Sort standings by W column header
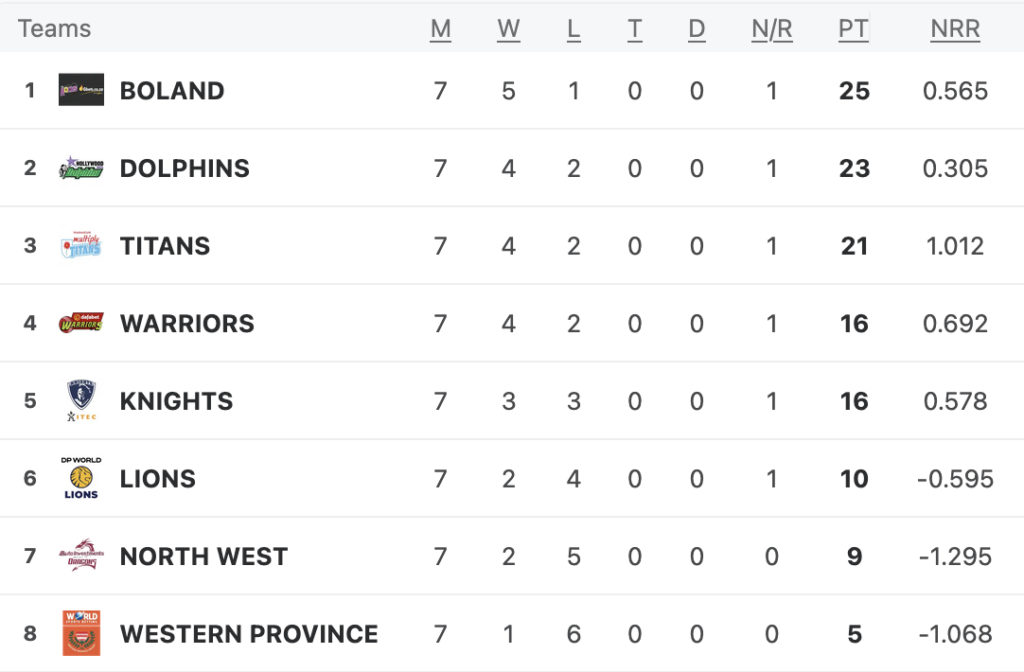 coord(508,29)
